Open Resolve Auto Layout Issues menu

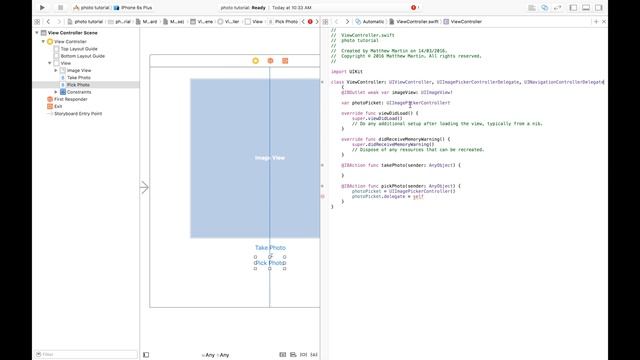(314, 355)
